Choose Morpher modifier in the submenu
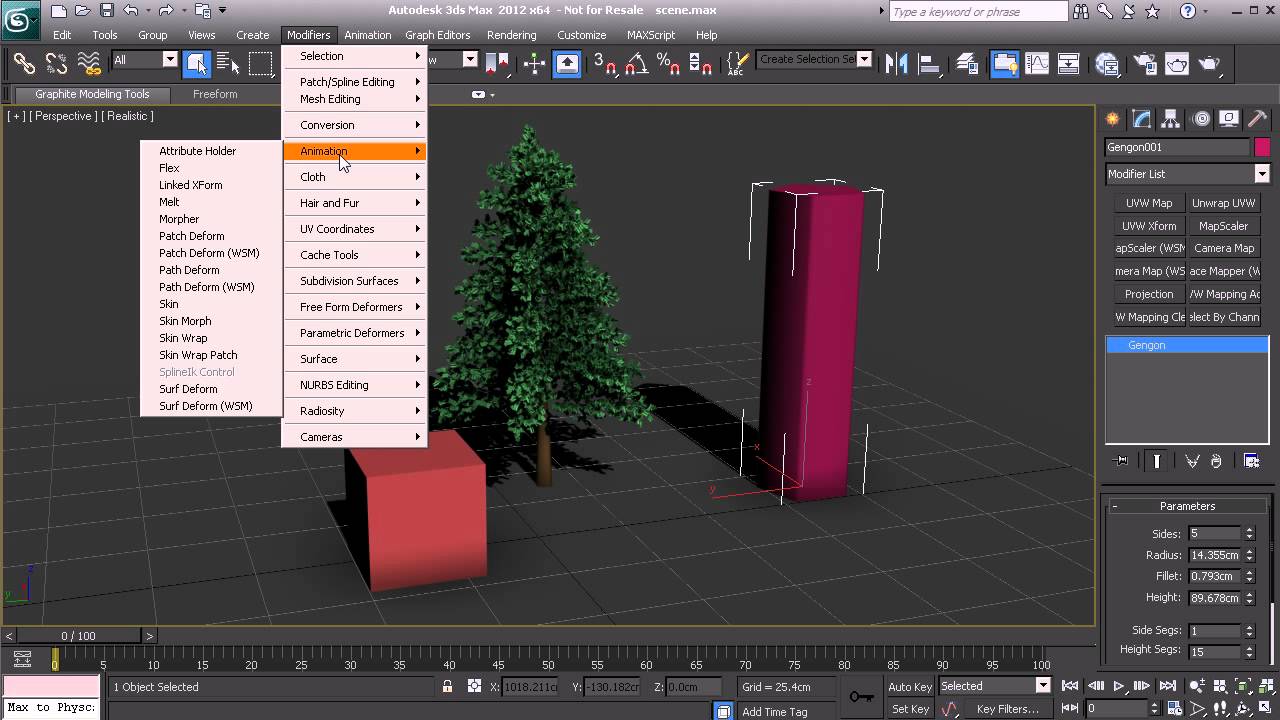 179,219
